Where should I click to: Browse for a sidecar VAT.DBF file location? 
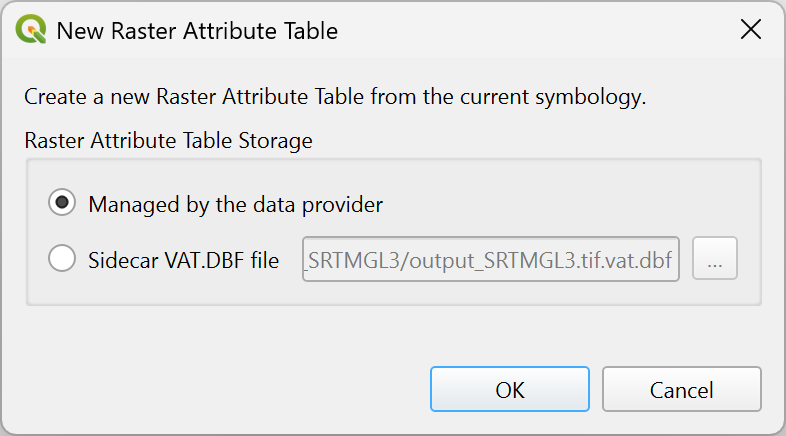(x=714, y=260)
